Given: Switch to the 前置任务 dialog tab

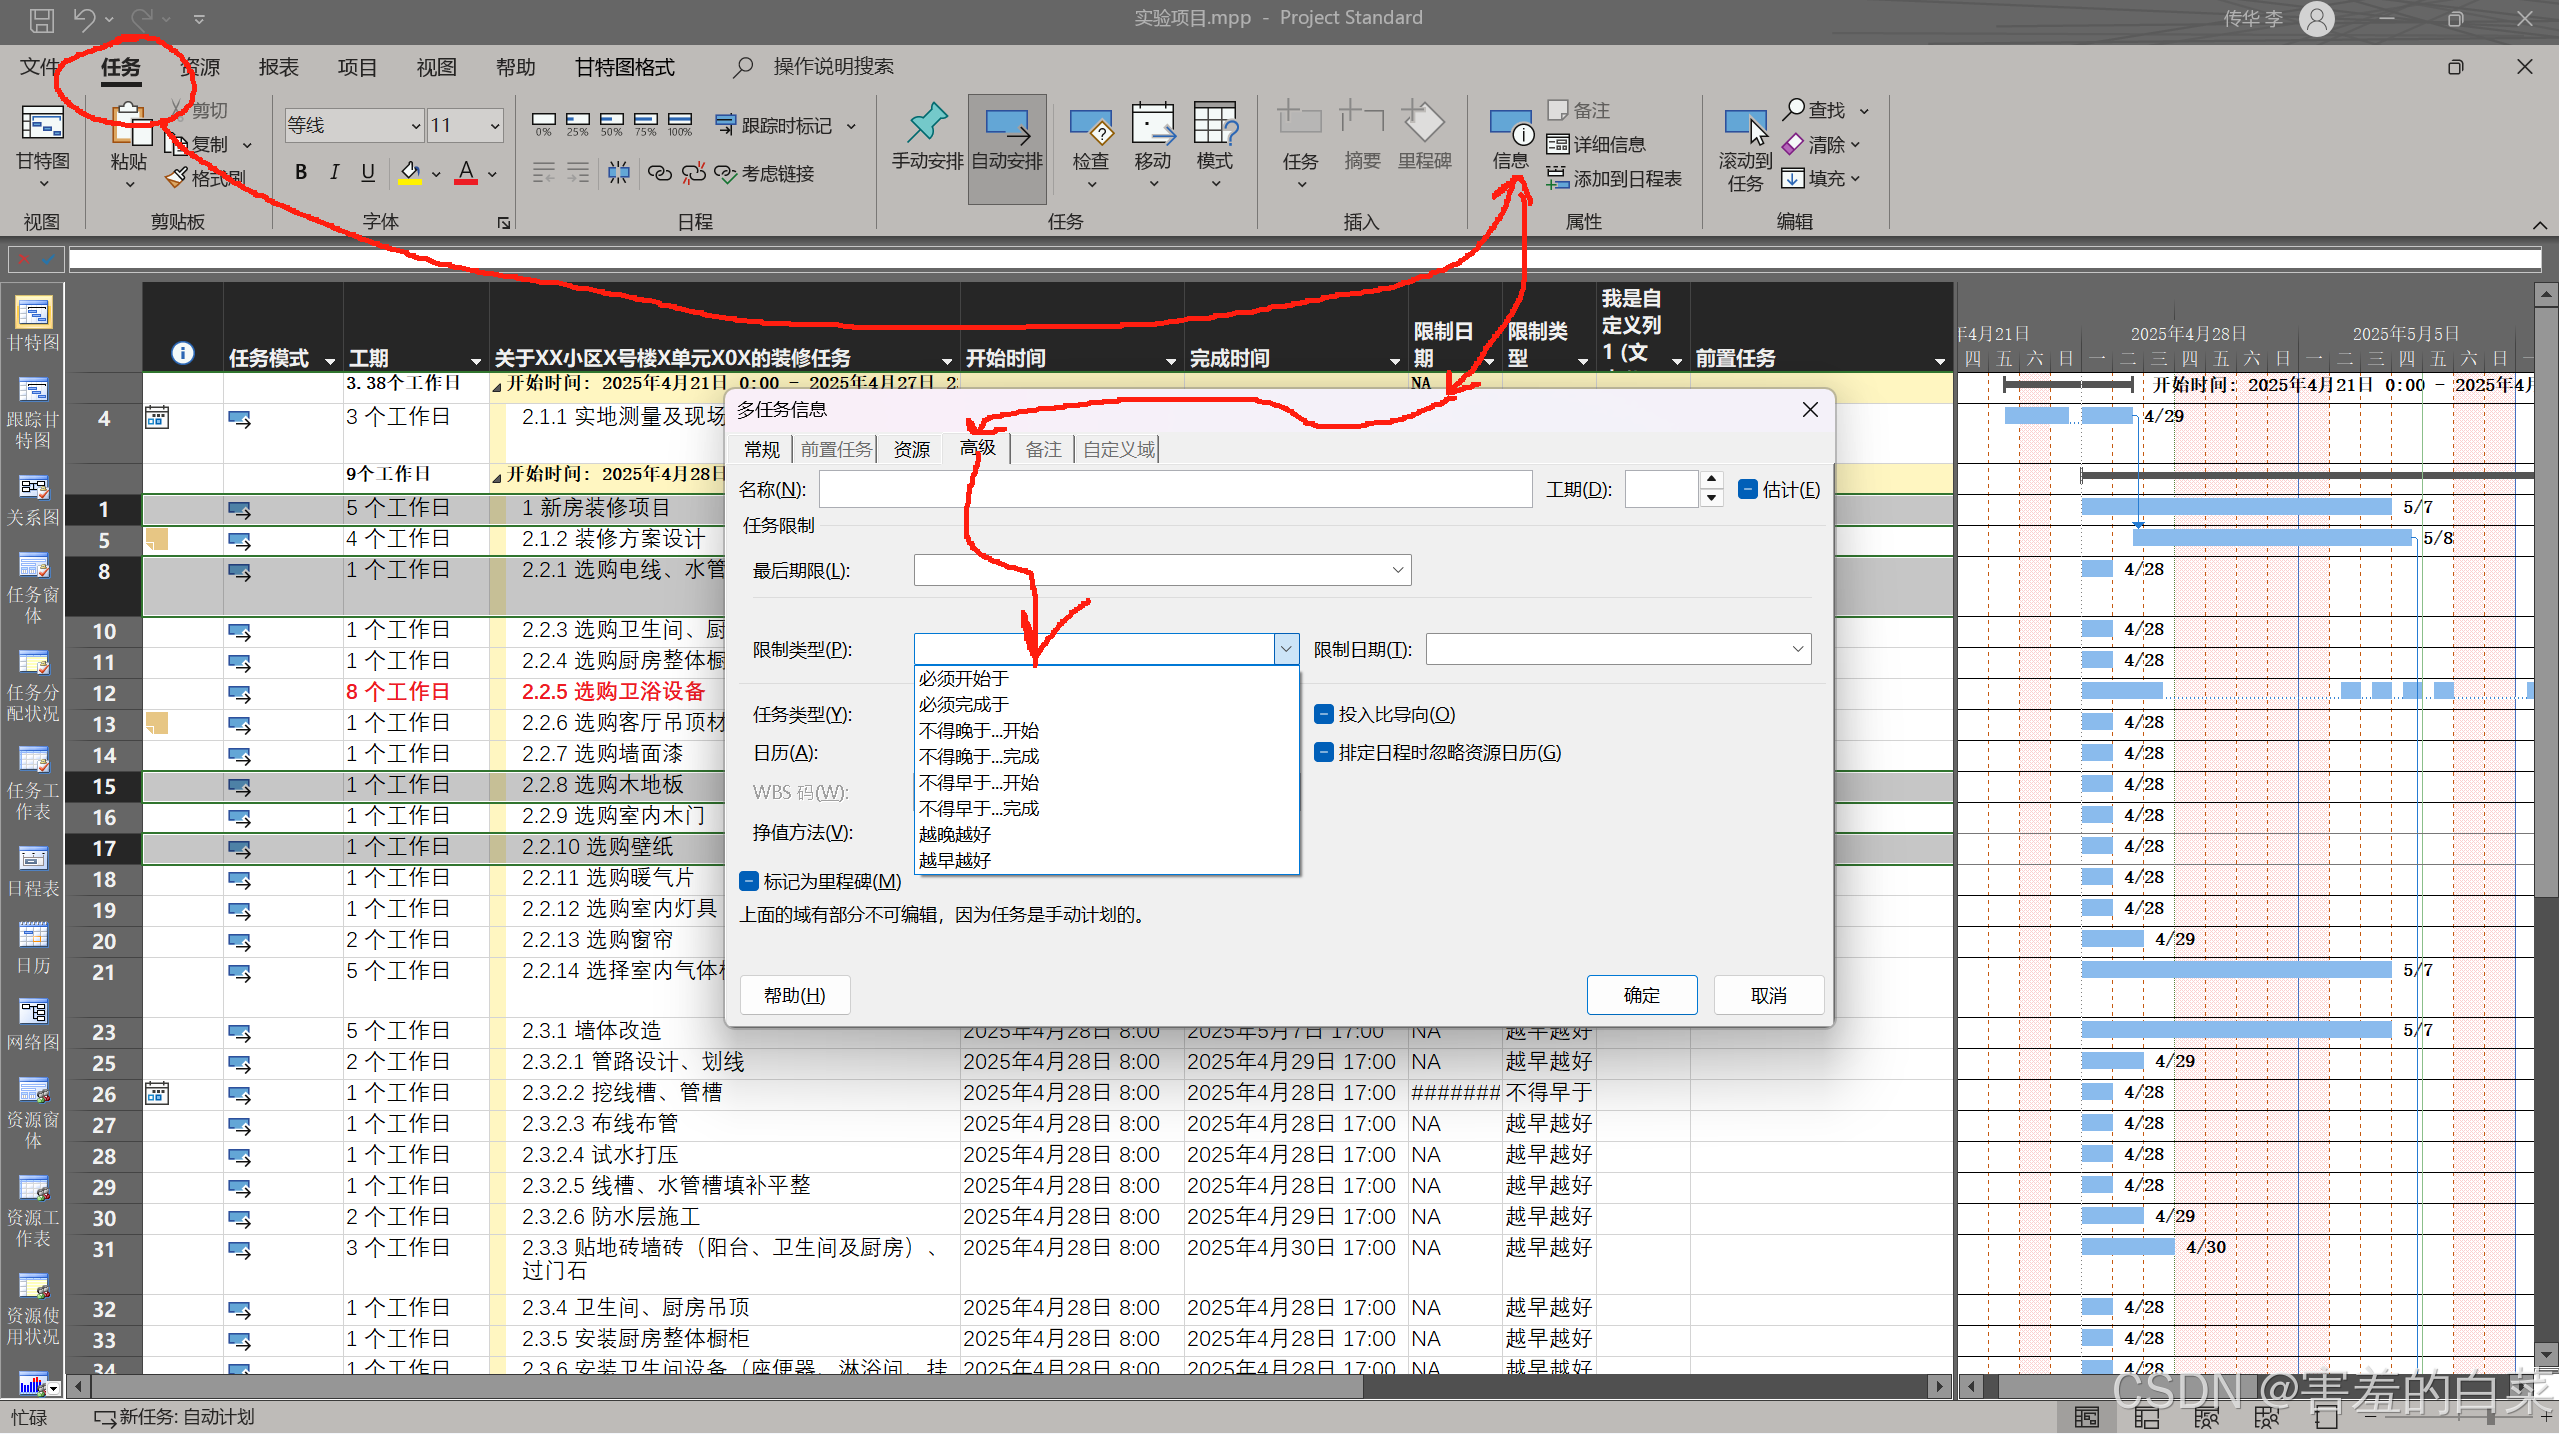Looking at the screenshot, I should coord(836,449).
